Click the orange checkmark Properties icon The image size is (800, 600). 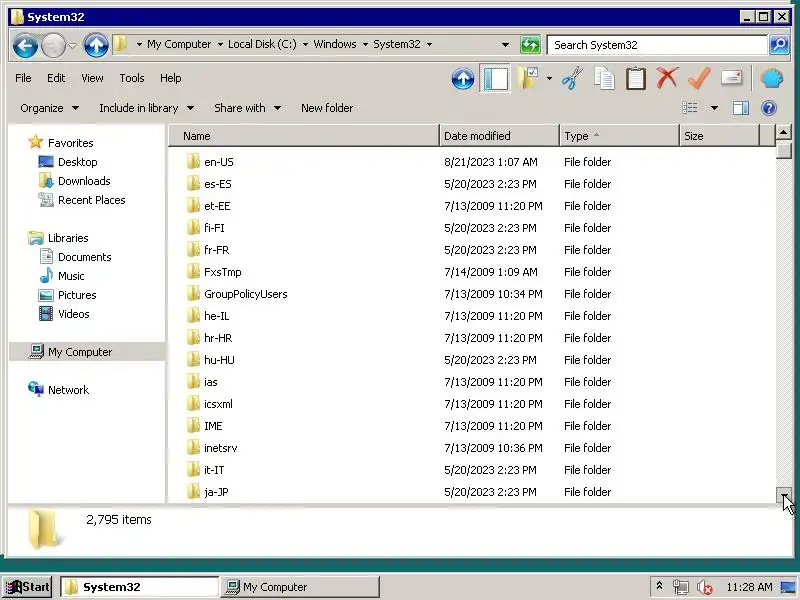tap(699, 78)
